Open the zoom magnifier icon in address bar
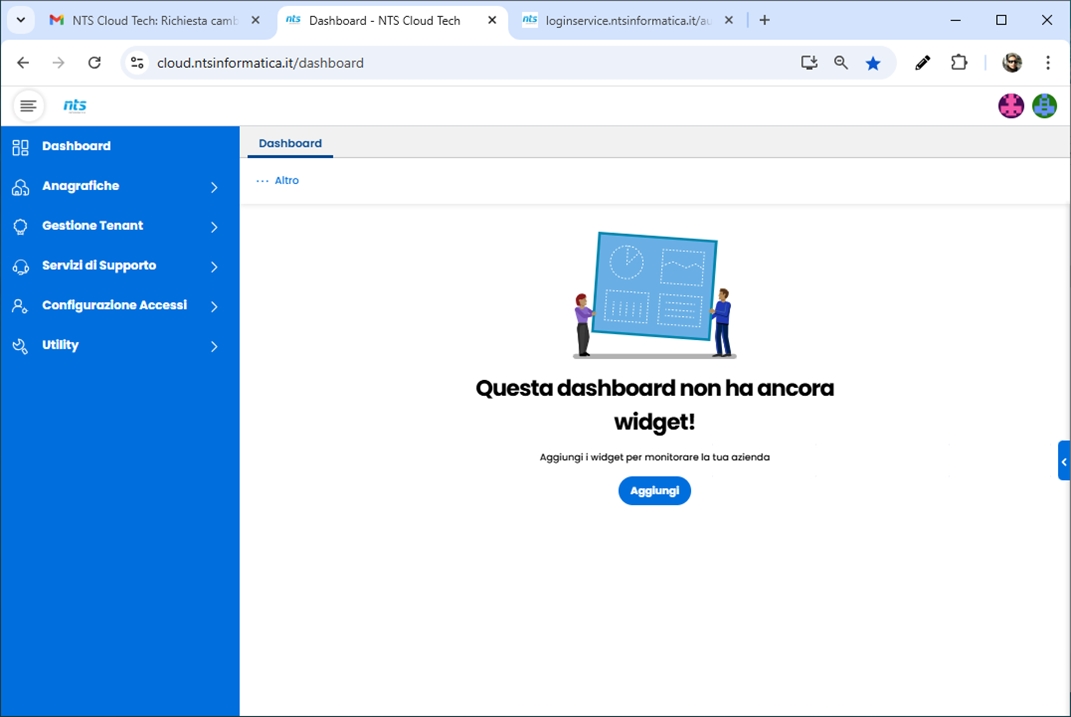1071x717 pixels. tap(841, 63)
